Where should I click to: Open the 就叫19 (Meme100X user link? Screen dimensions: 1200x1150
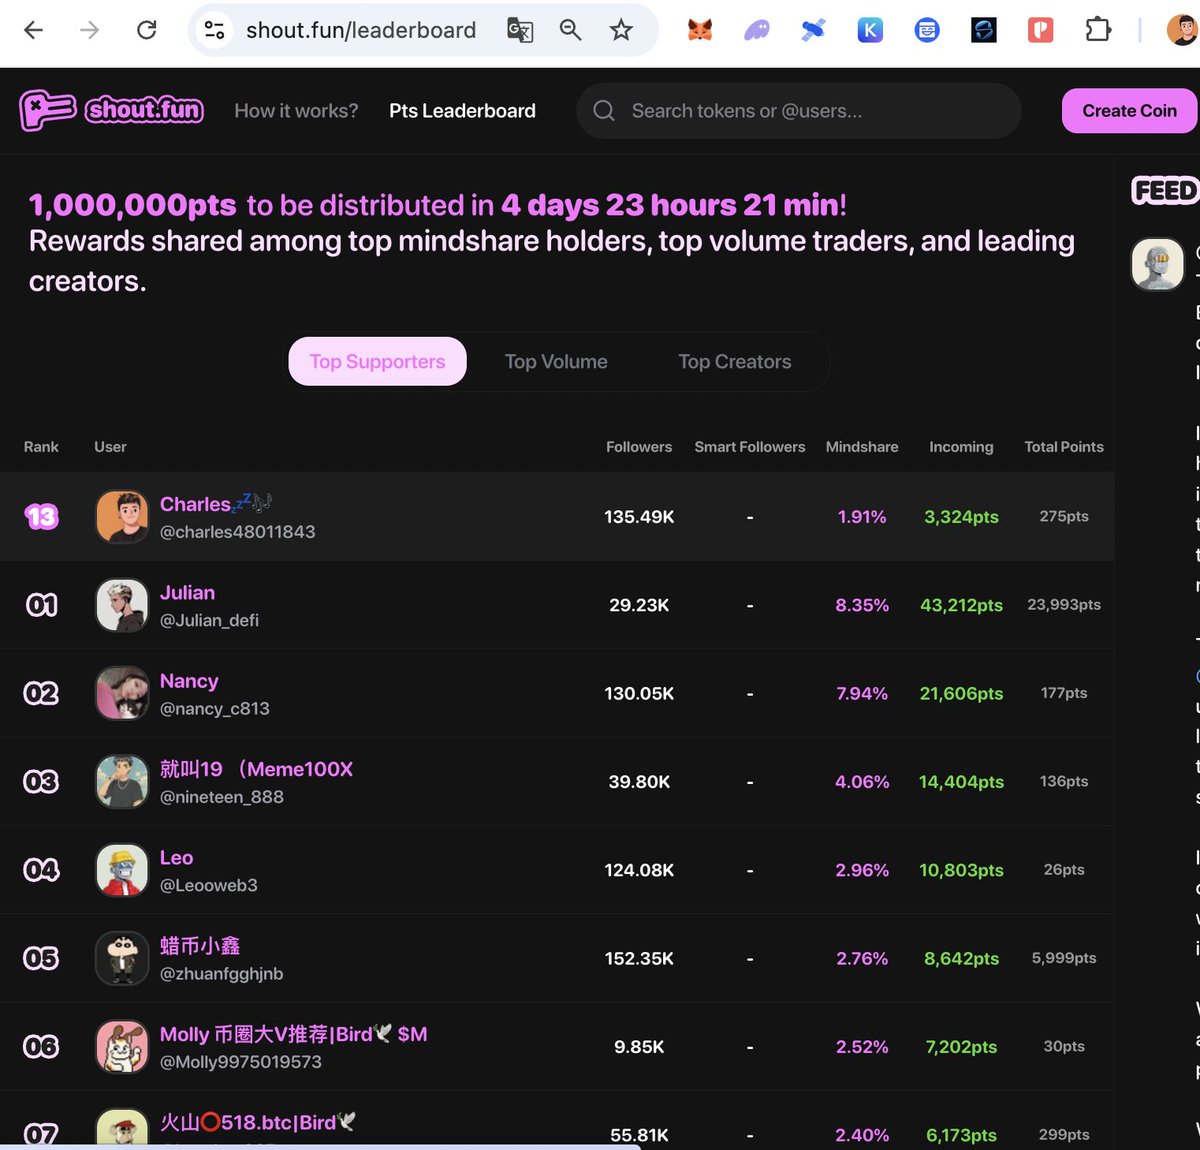[x=256, y=769]
